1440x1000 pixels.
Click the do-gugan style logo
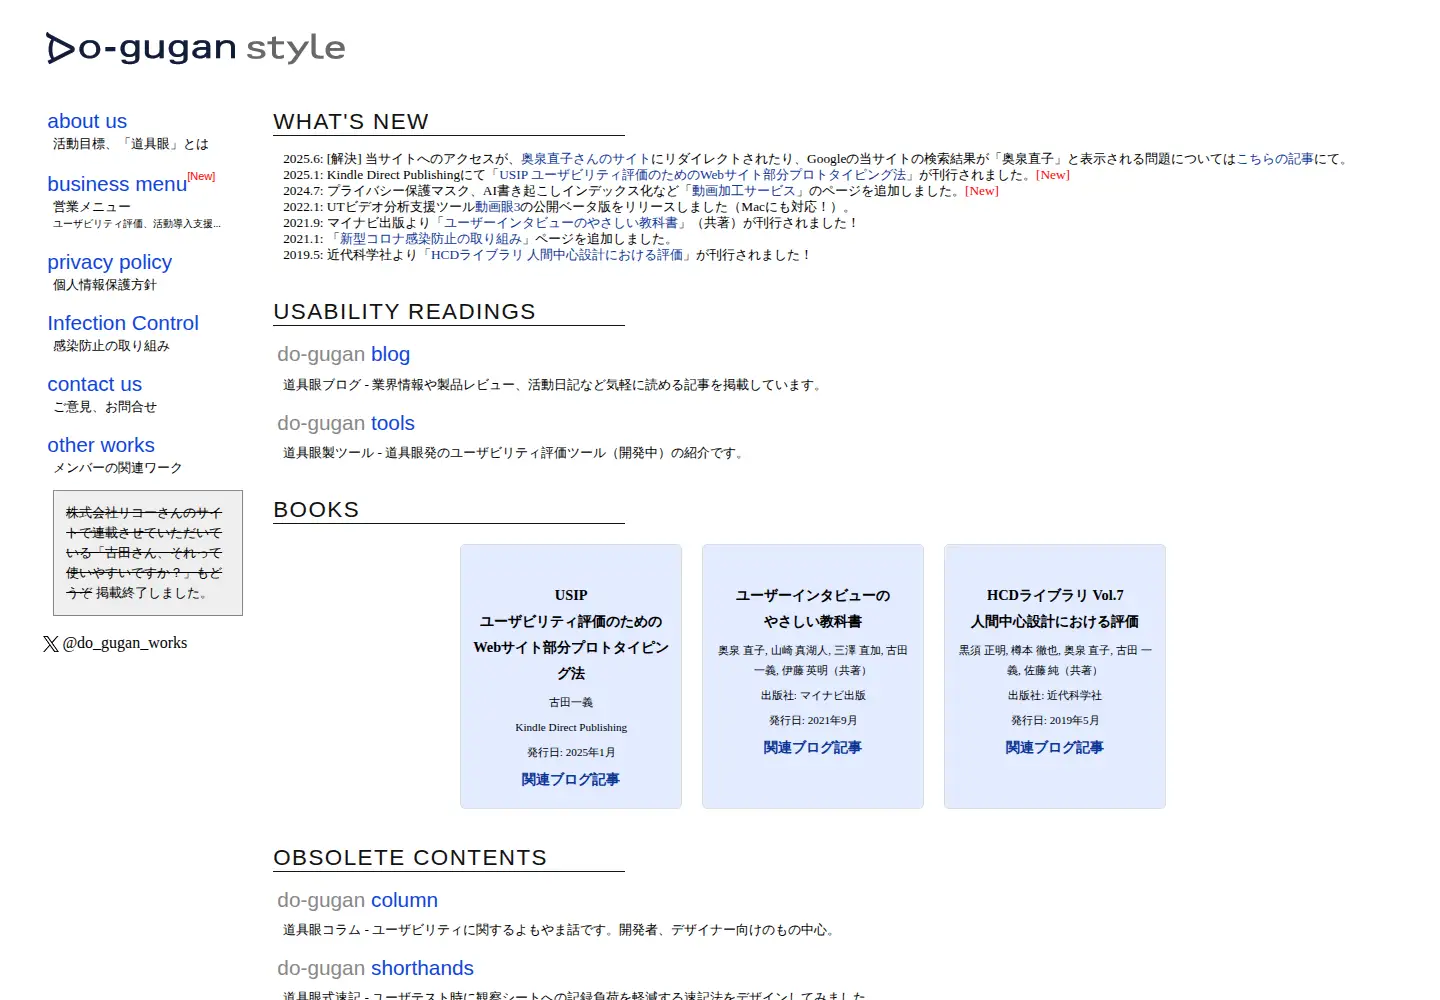196,48
